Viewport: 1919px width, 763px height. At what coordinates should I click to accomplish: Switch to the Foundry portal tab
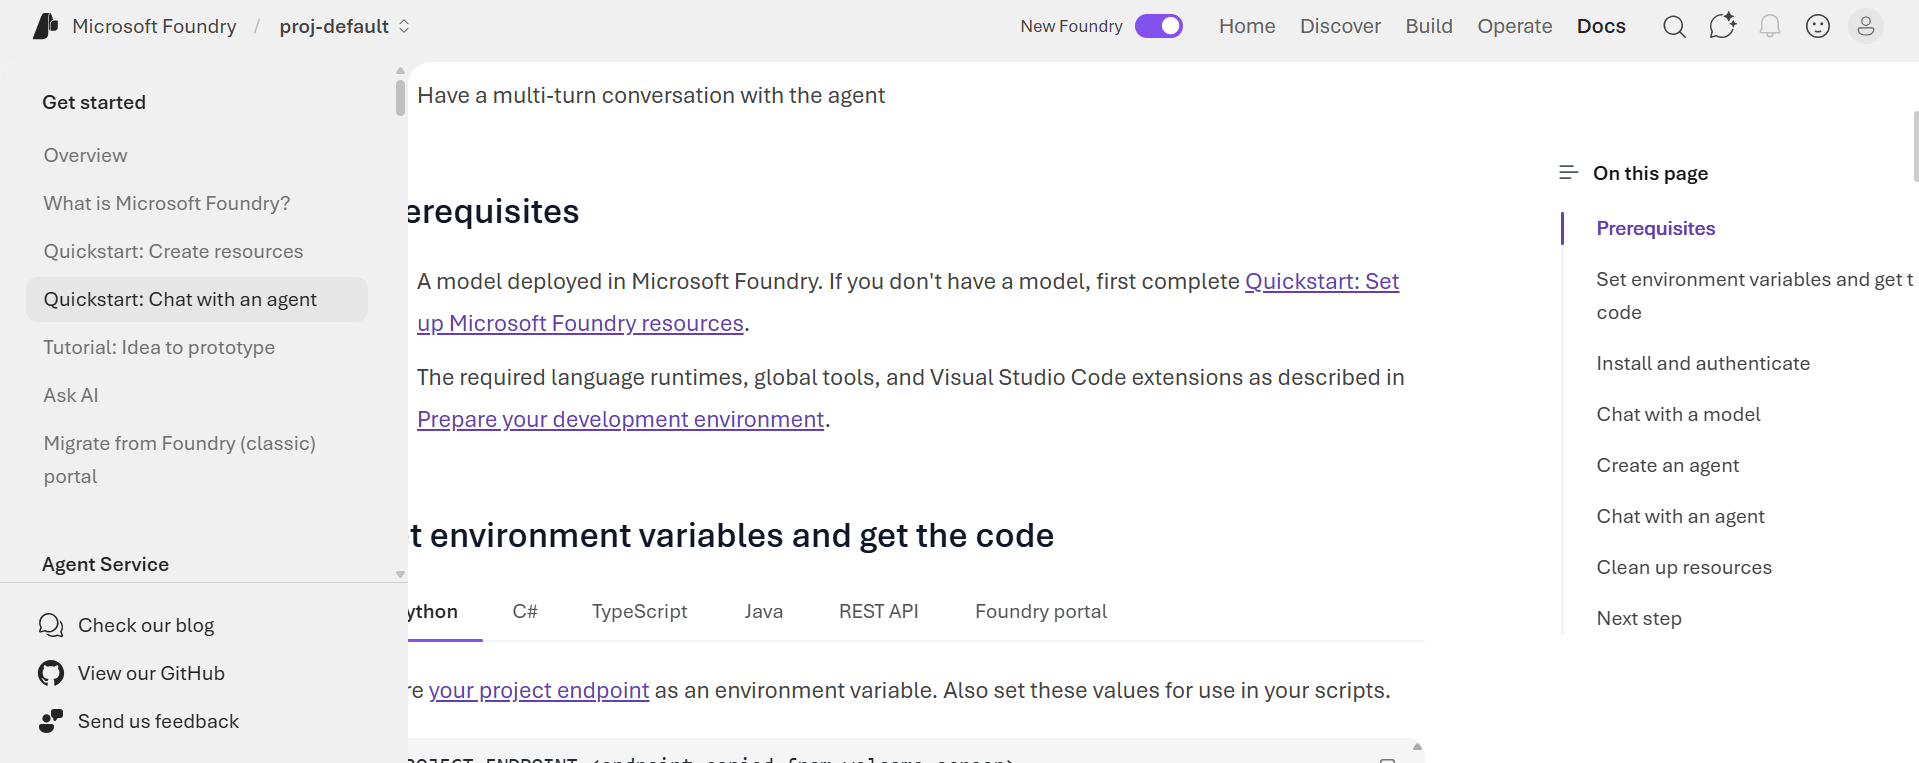coord(1041,611)
